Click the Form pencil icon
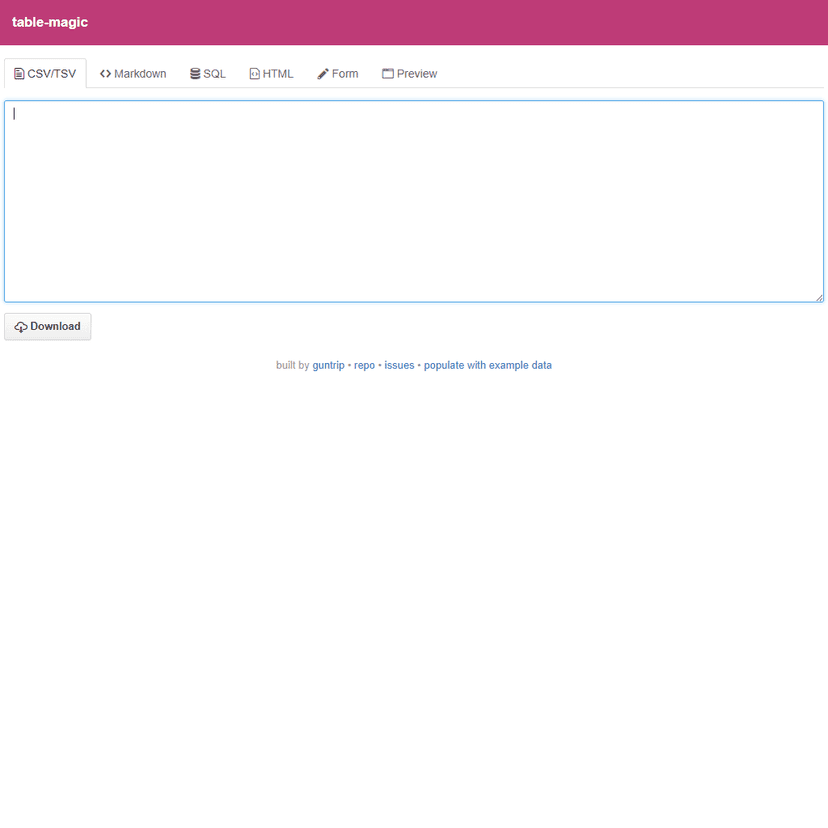The image size is (828, 828). click(x=323, y=74)
